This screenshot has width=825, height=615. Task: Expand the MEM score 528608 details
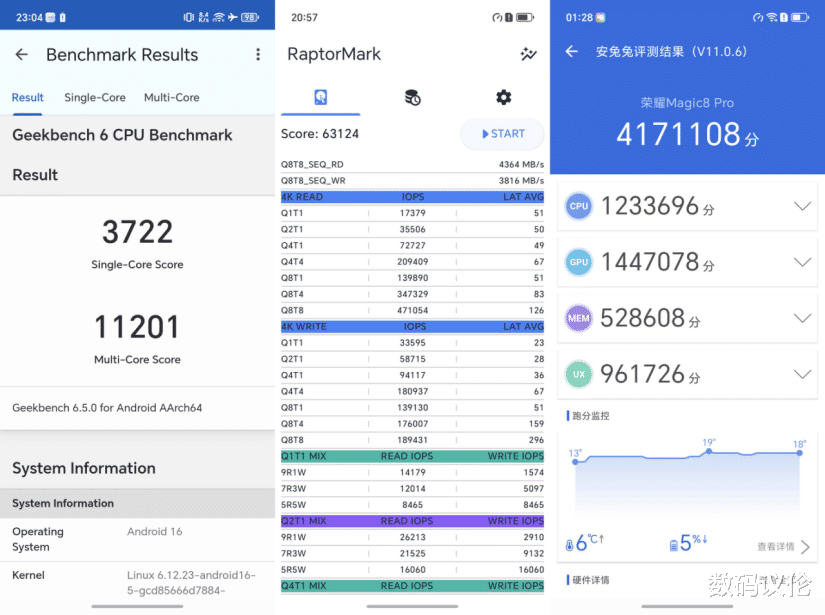click(x=802, y=318)
